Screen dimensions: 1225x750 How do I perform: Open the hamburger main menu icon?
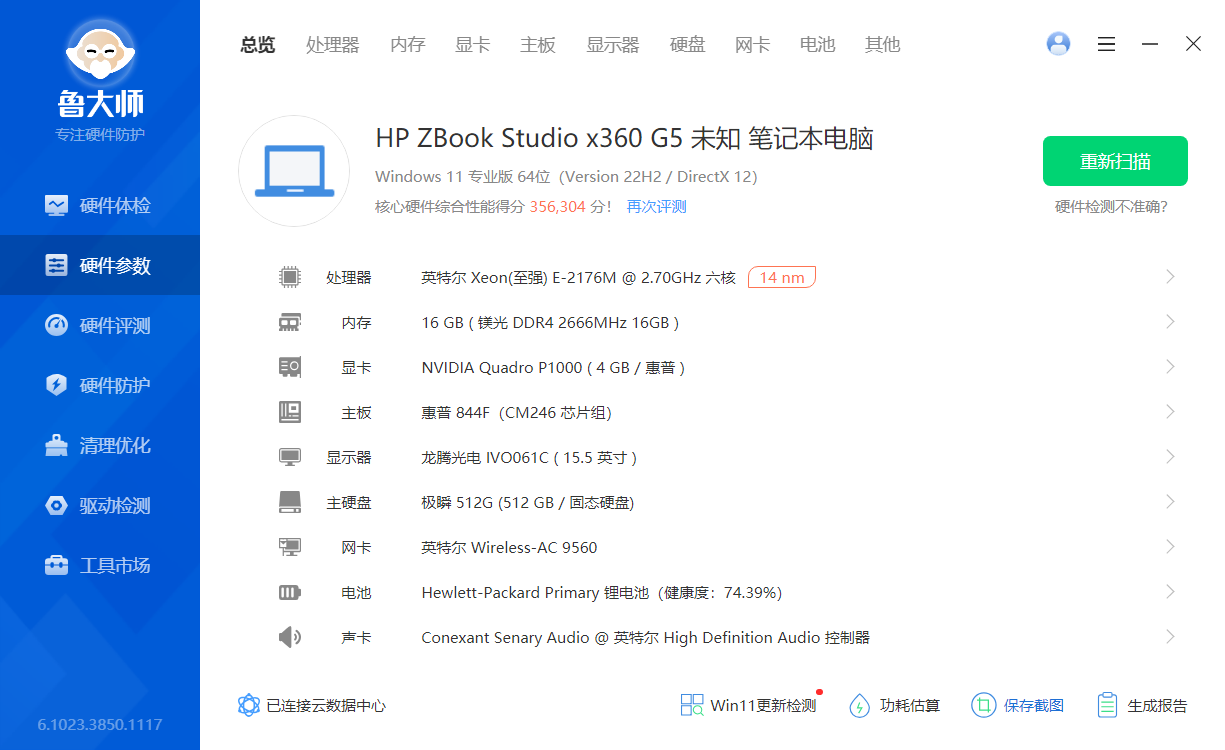(x=1106, y=44)
